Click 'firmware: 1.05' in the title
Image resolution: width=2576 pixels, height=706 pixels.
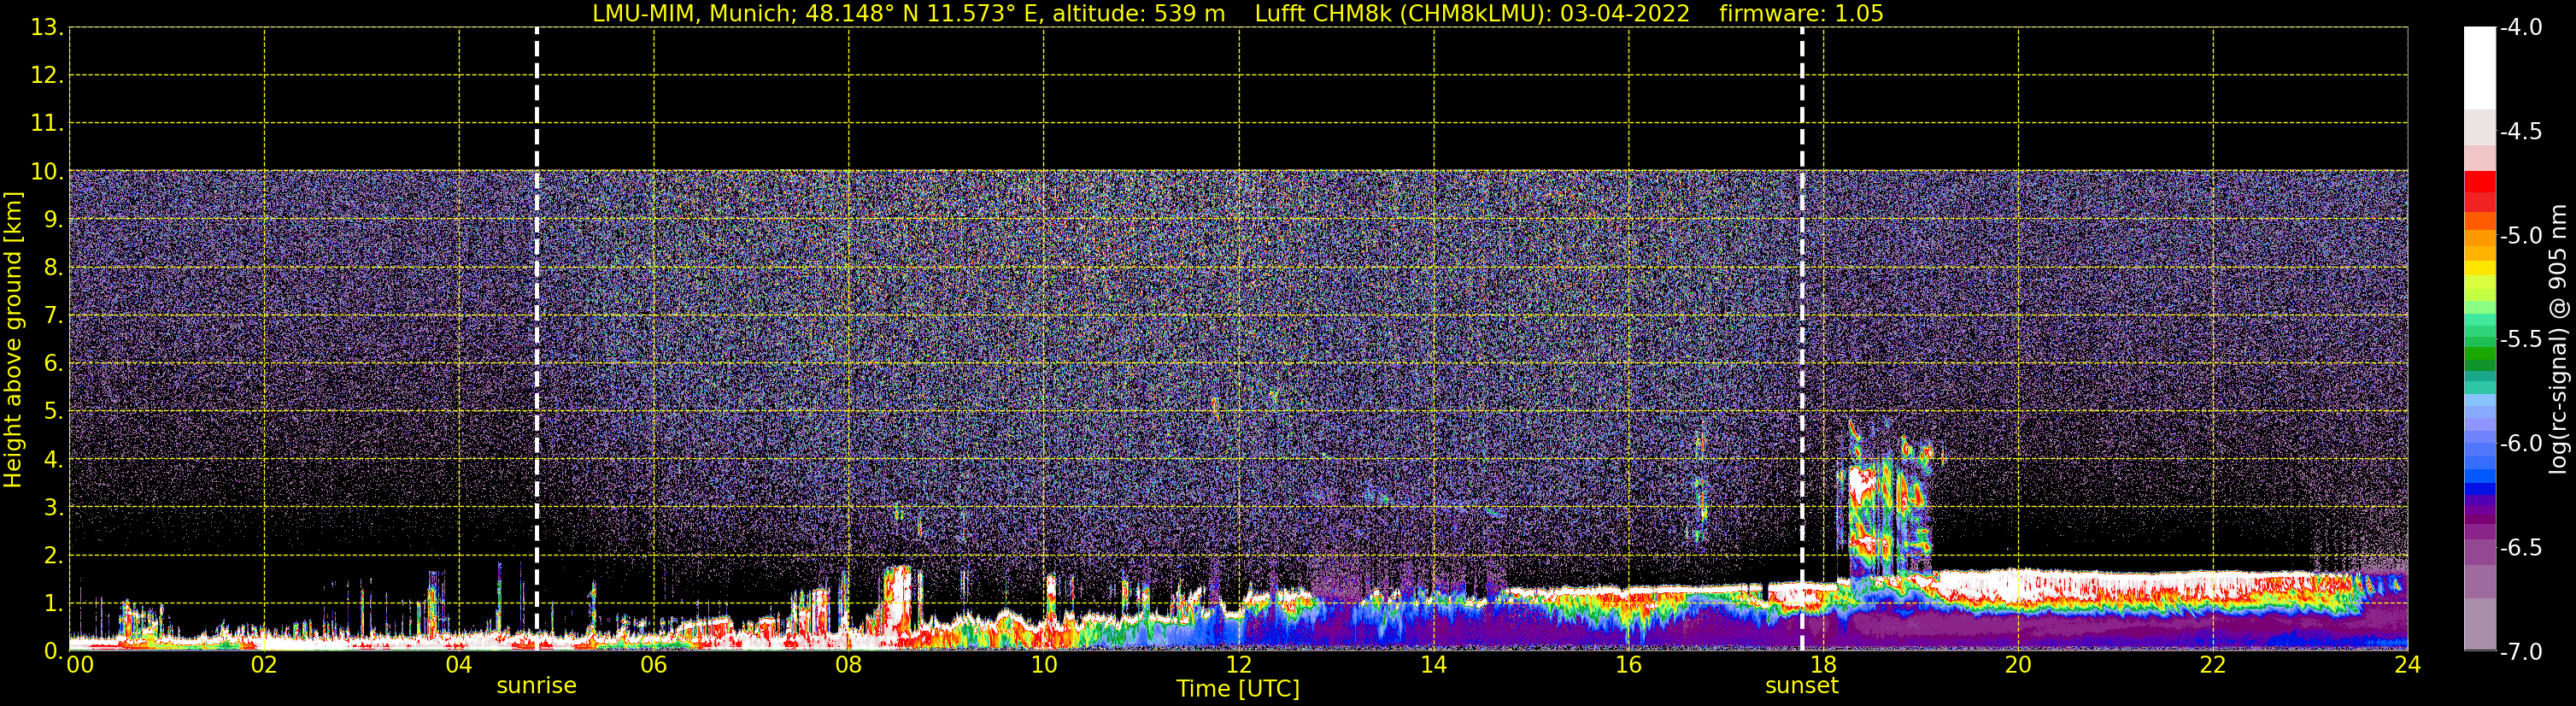[x=1801, y=14]
